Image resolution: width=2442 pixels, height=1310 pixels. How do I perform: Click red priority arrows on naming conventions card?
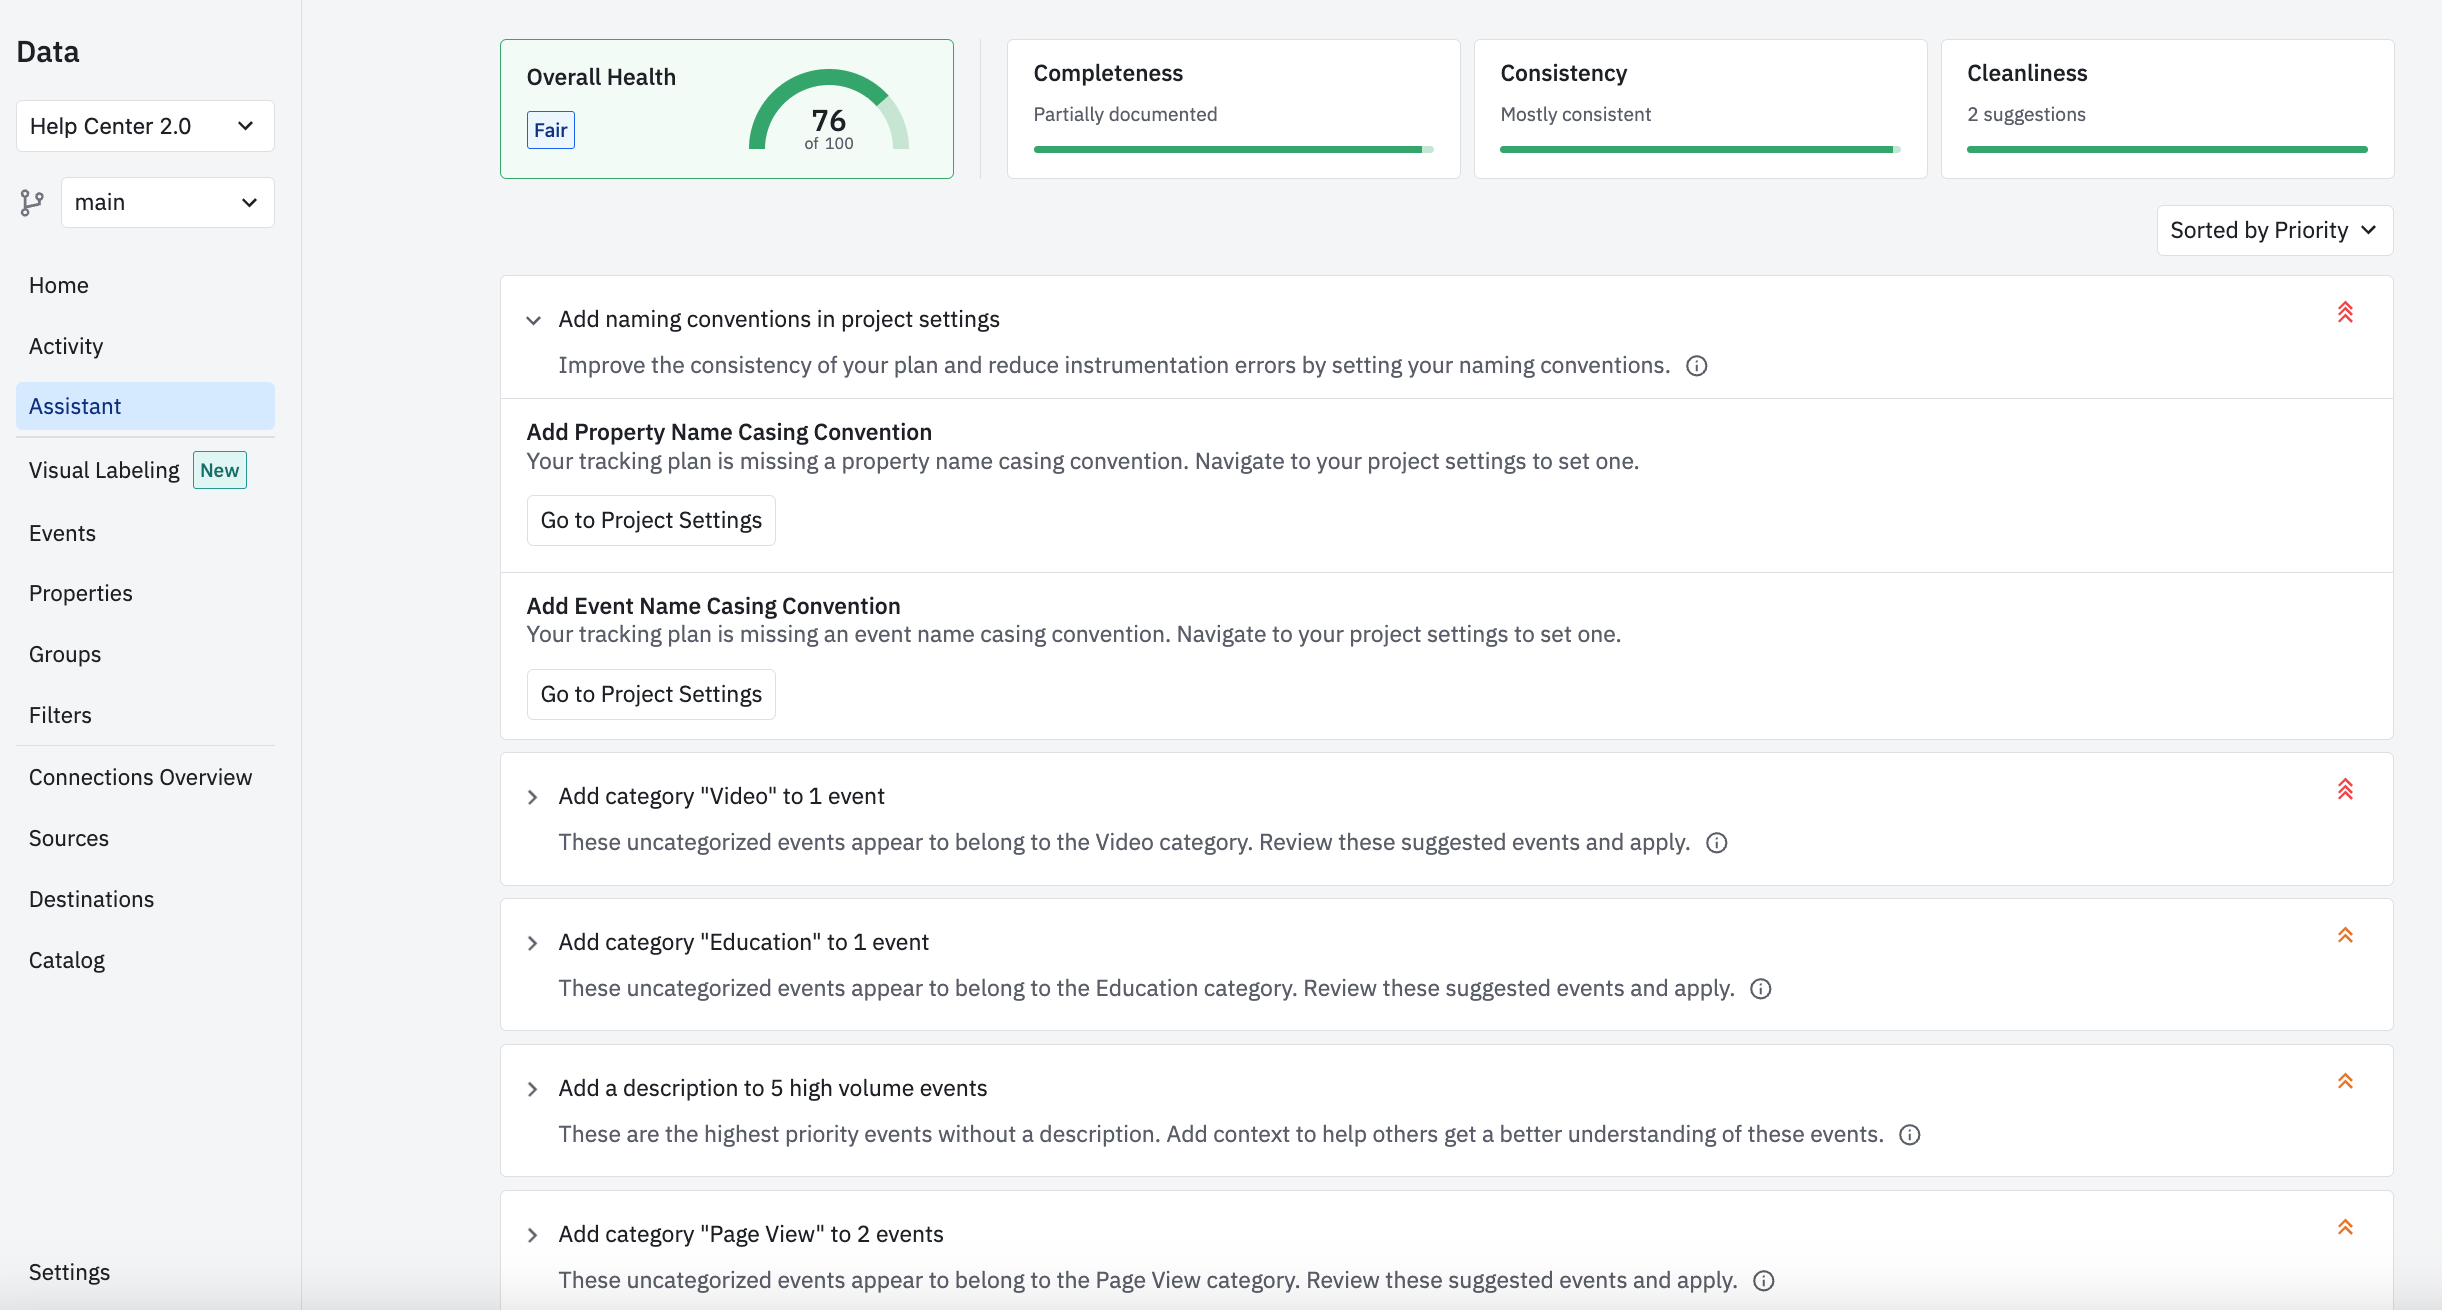2344,312
